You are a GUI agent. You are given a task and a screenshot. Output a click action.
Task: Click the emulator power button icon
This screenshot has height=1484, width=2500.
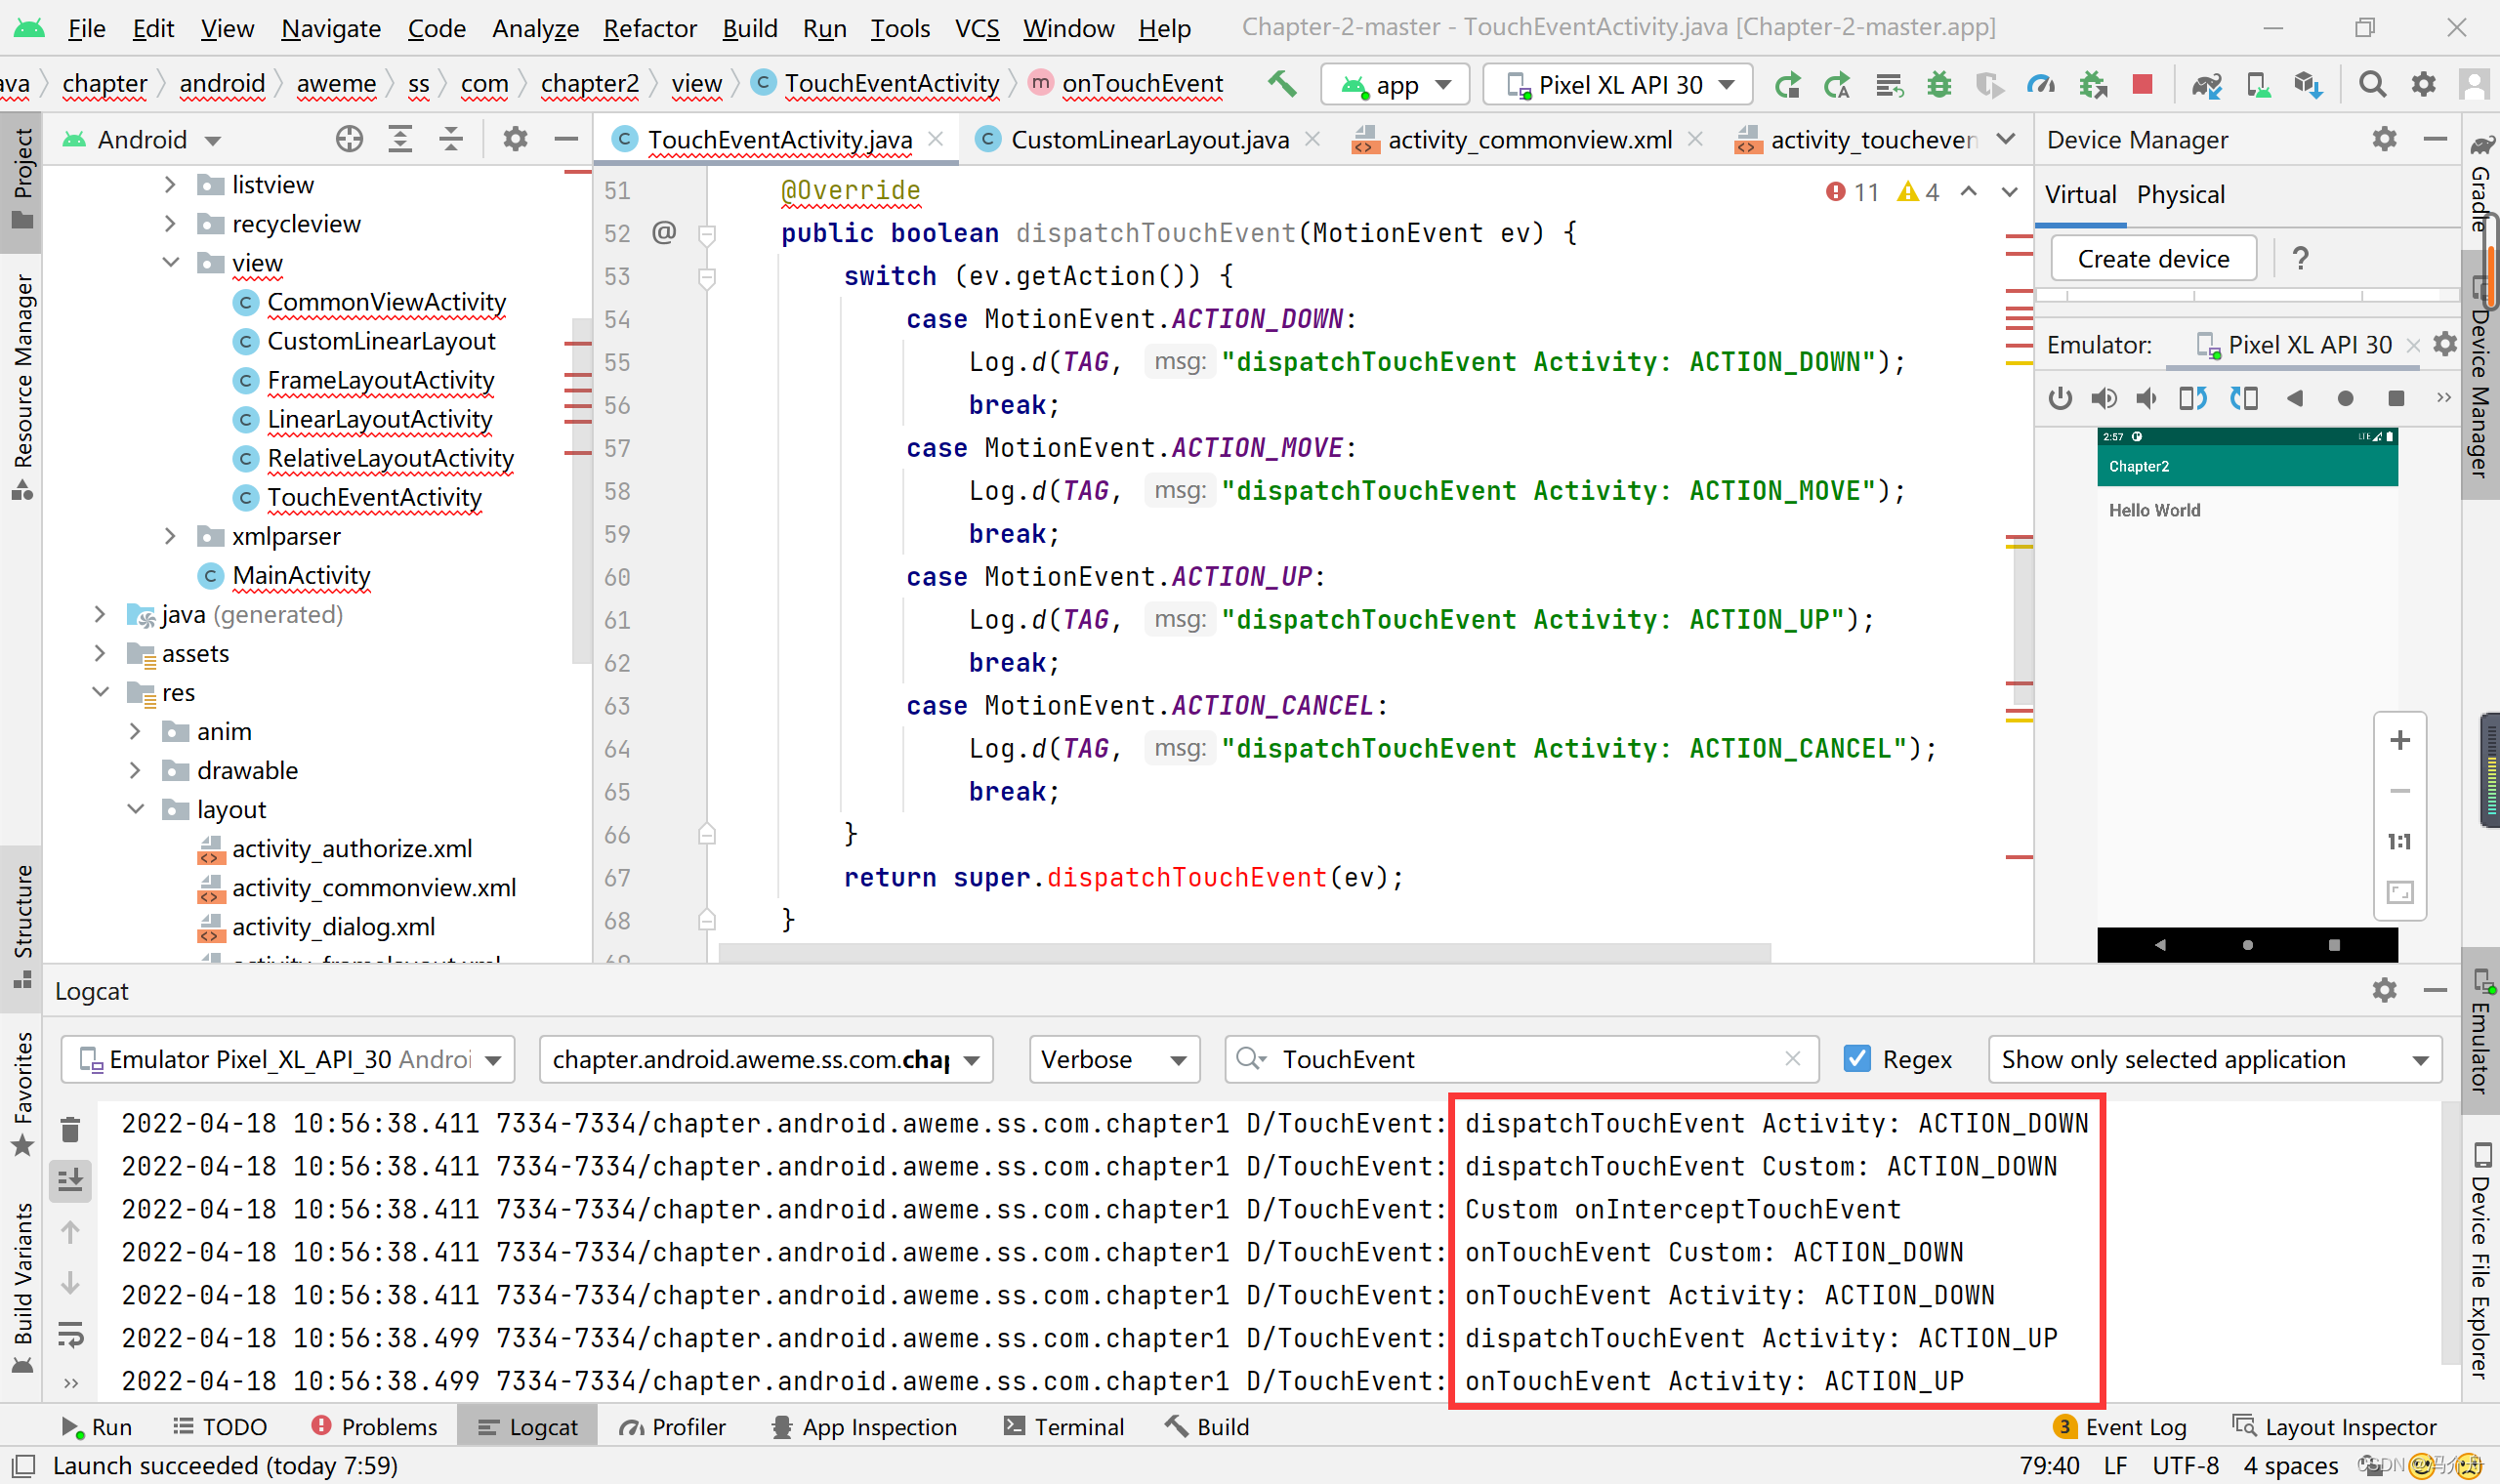pyautogui.click(x=2059, y=398)
